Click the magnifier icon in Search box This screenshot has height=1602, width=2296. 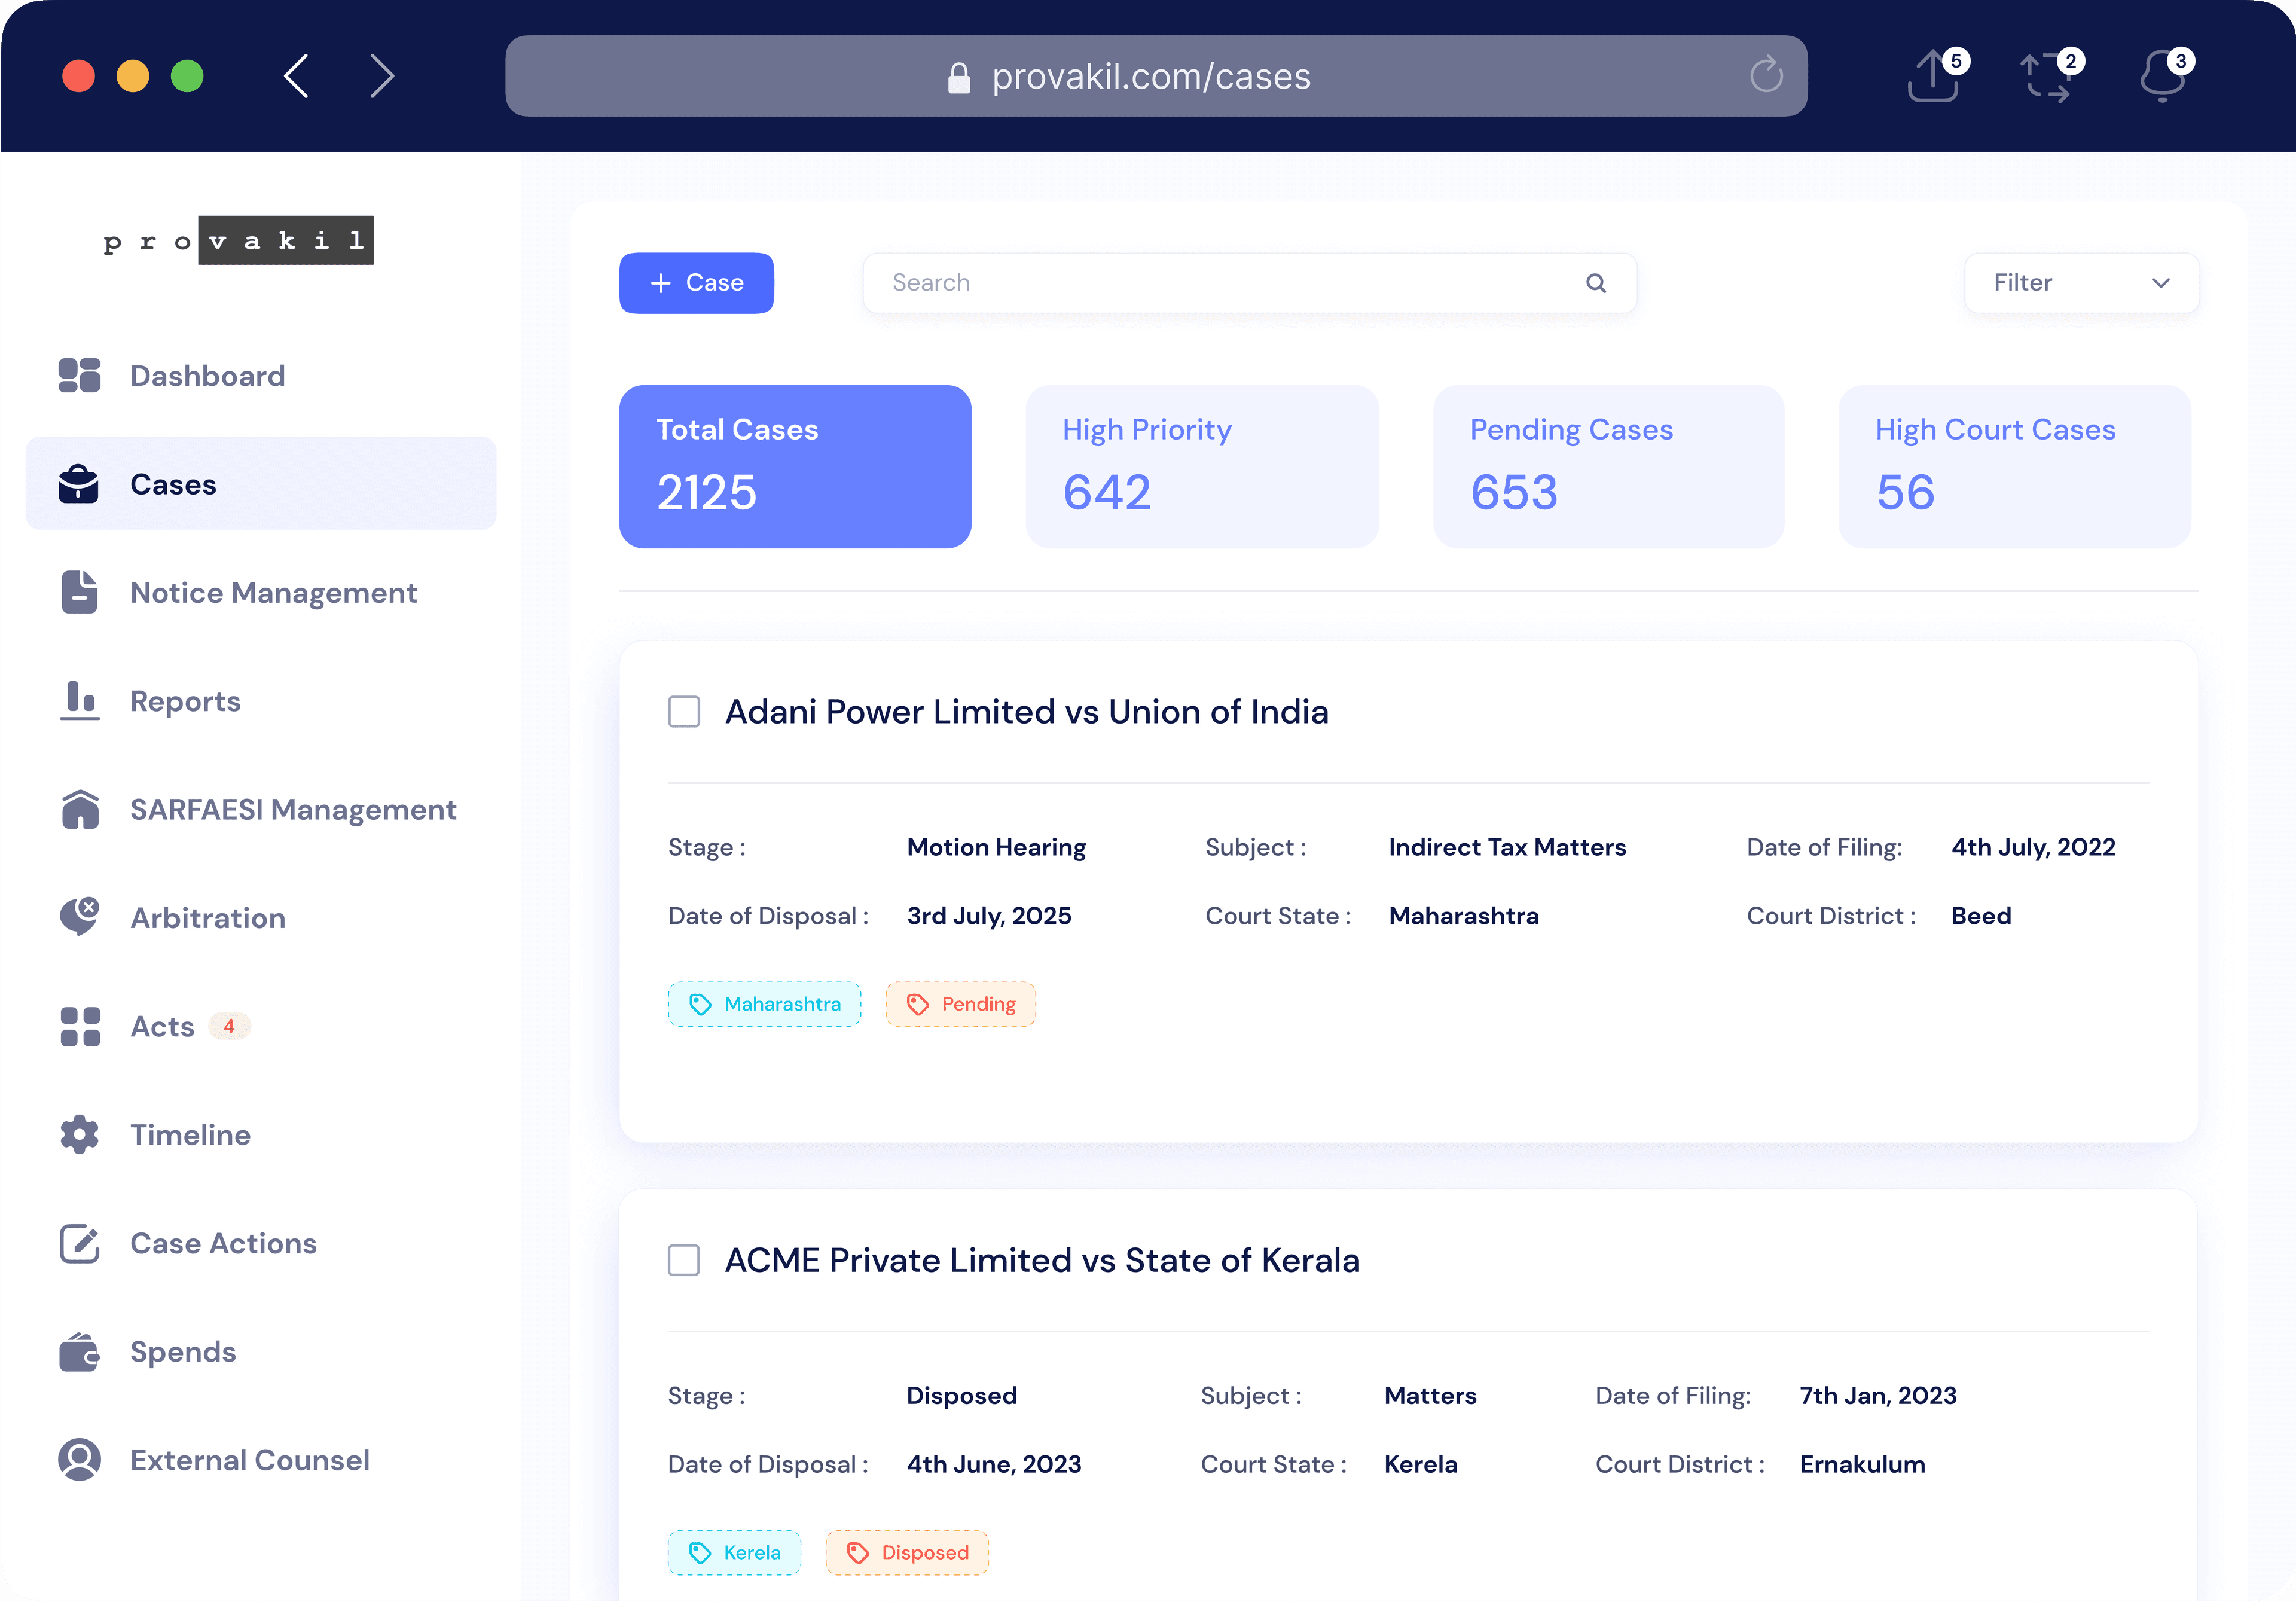pos(1596,283)
